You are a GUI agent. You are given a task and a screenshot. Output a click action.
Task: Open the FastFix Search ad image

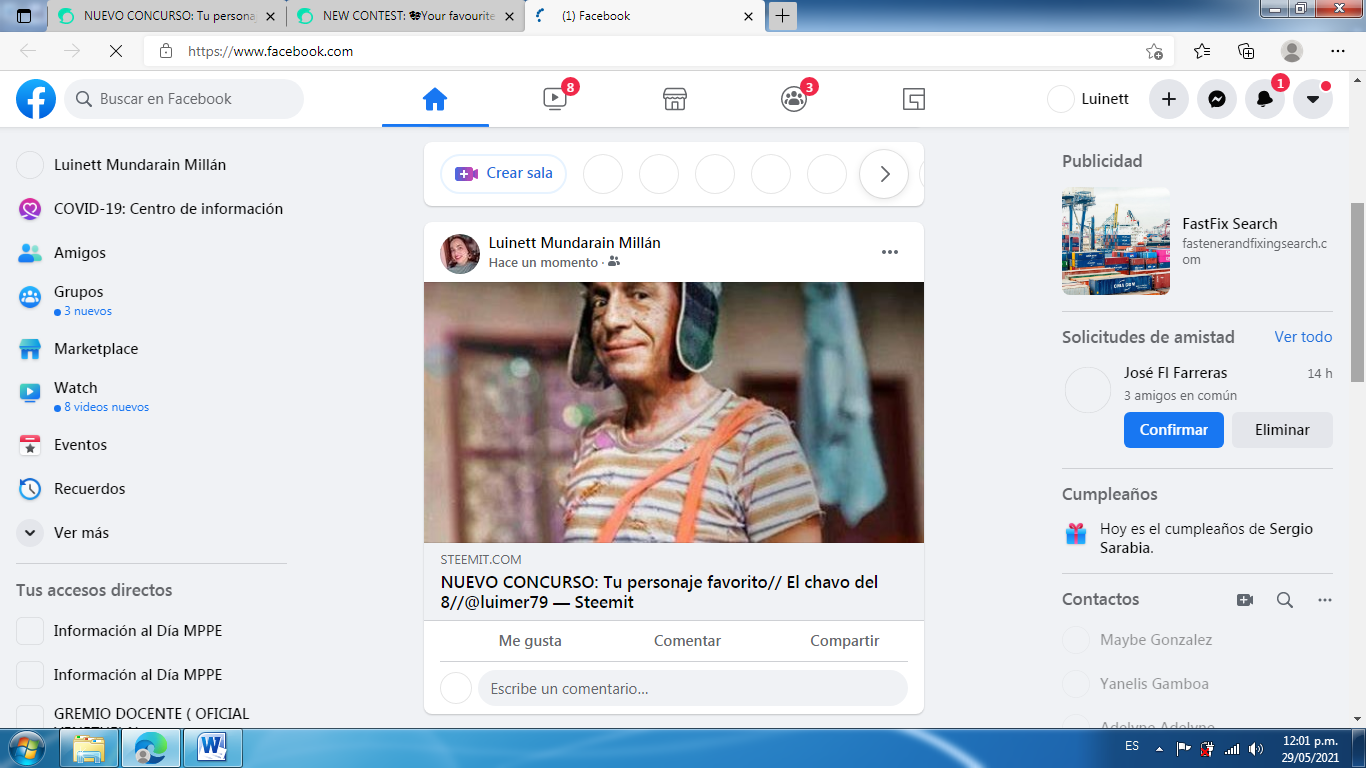pos(1116,241)
